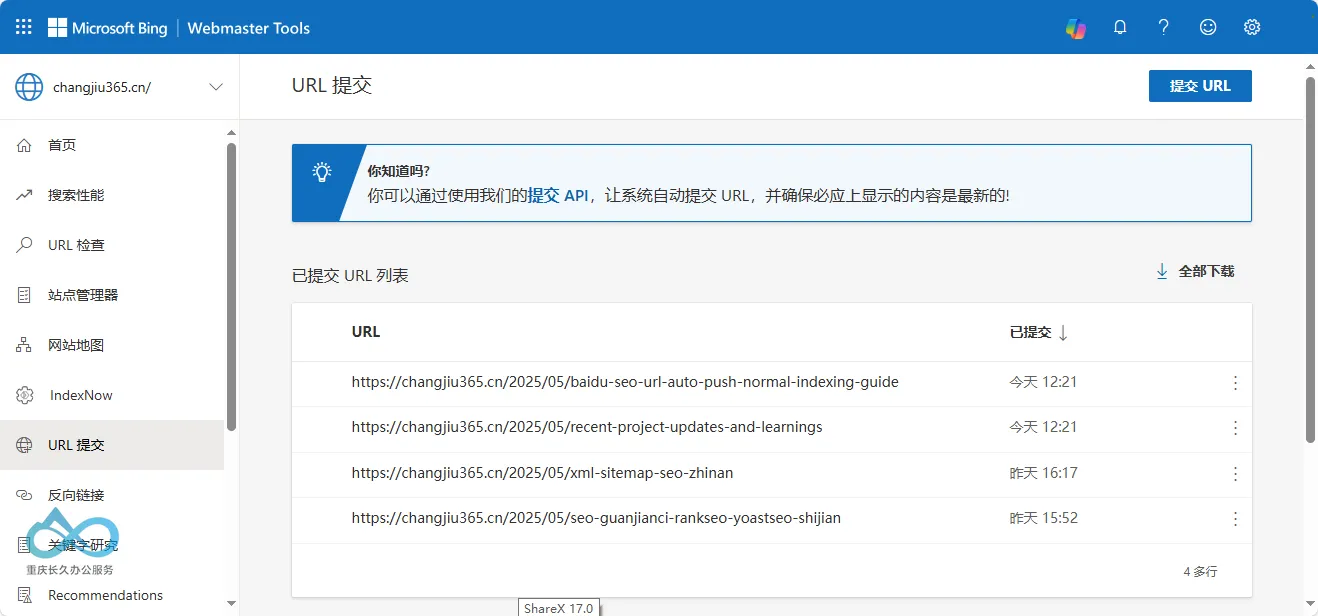Viewport: 1318px width, 616px height.
Task: Click the globe icon next to URL 提交
Action: point(25,445)
